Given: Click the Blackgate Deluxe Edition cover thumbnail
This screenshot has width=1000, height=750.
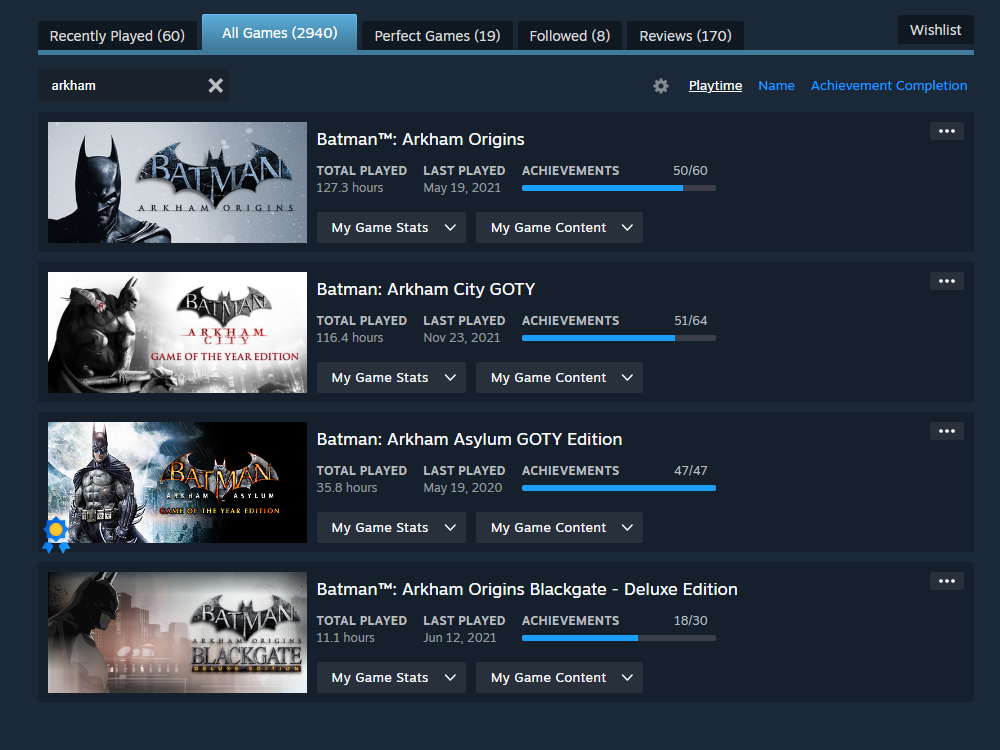Looking at the screenshot, I should tap(177, 632).
